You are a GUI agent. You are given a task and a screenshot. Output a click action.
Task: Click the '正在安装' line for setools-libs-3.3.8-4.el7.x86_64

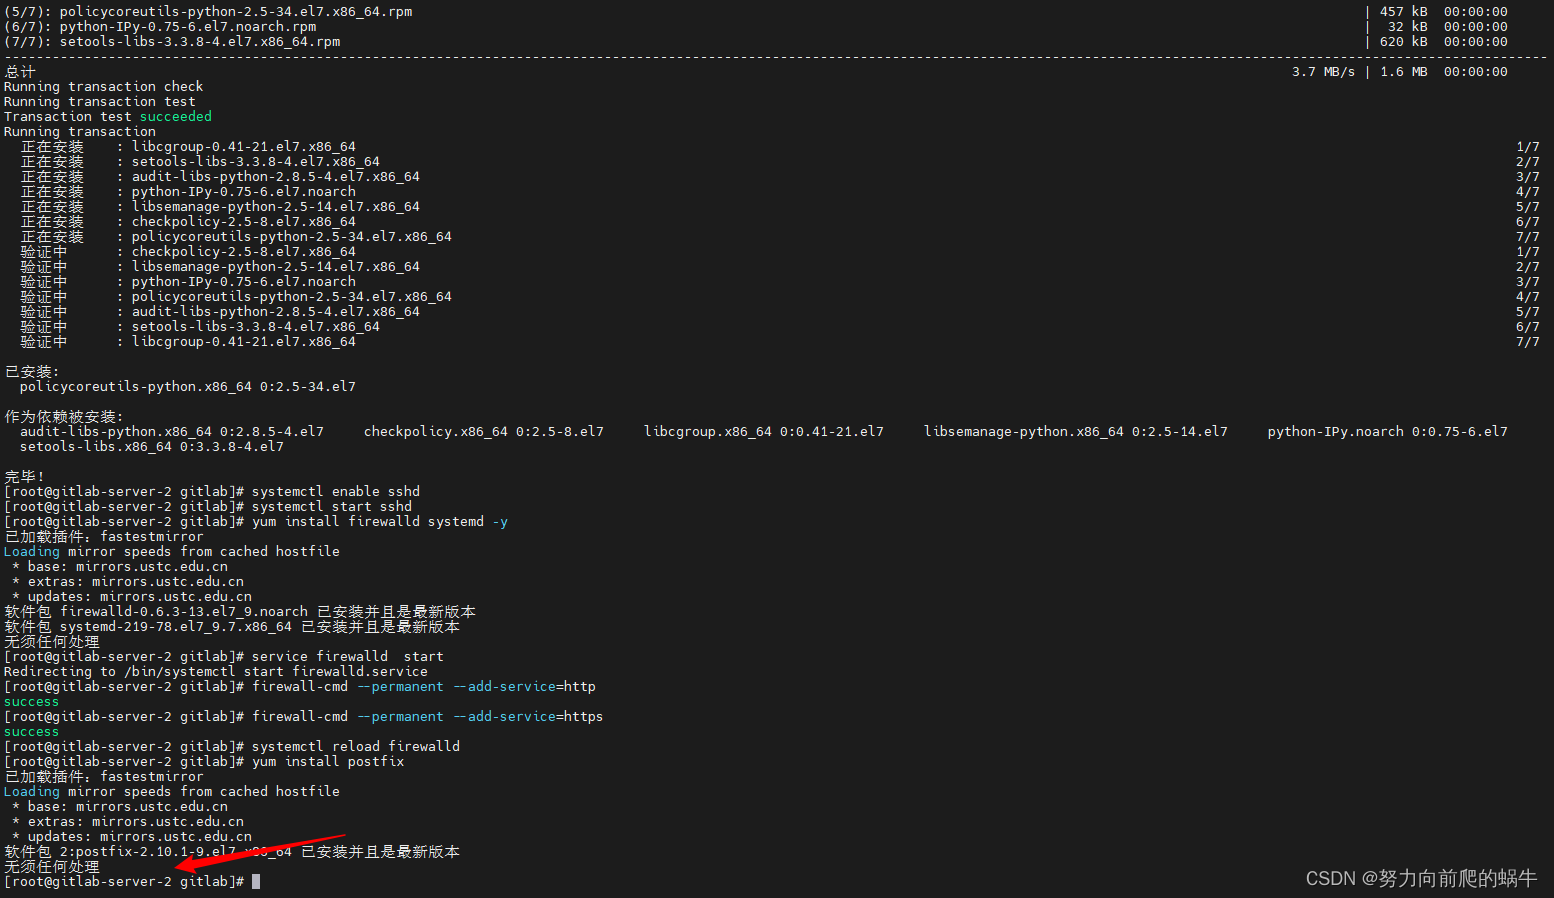[x=200, y=162]
